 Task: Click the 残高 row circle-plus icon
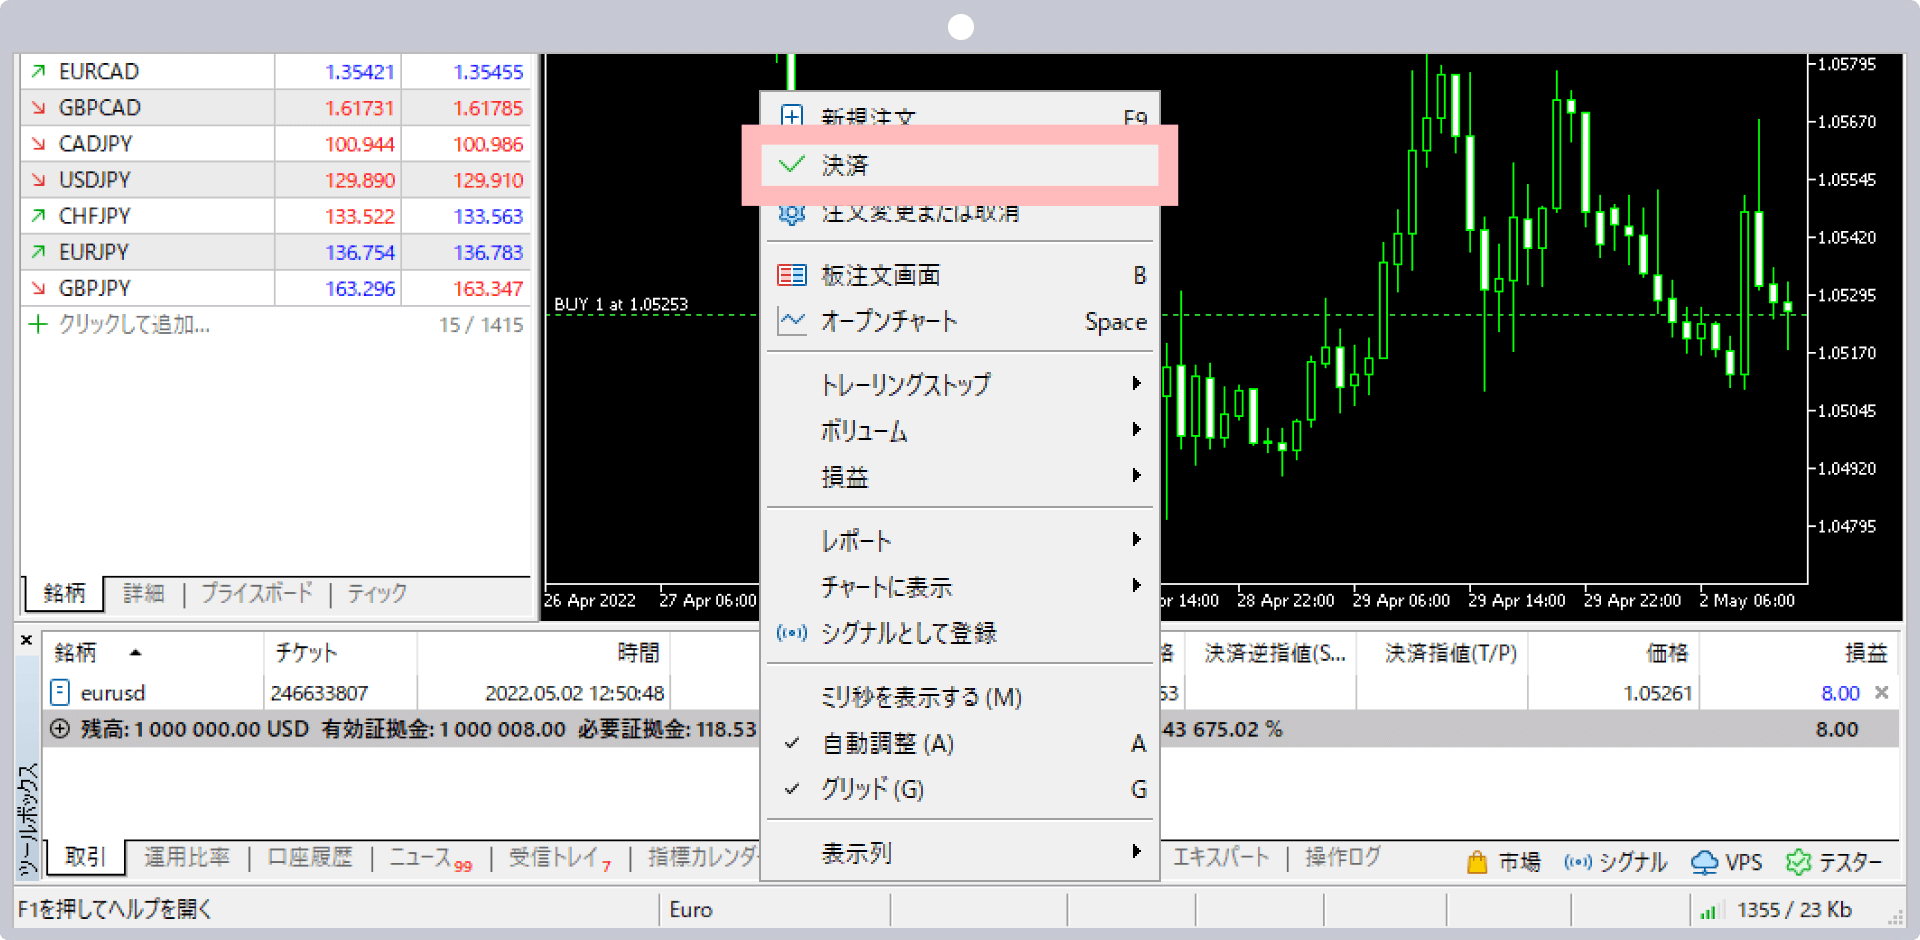pyautogui.click(x=60, y=729)
